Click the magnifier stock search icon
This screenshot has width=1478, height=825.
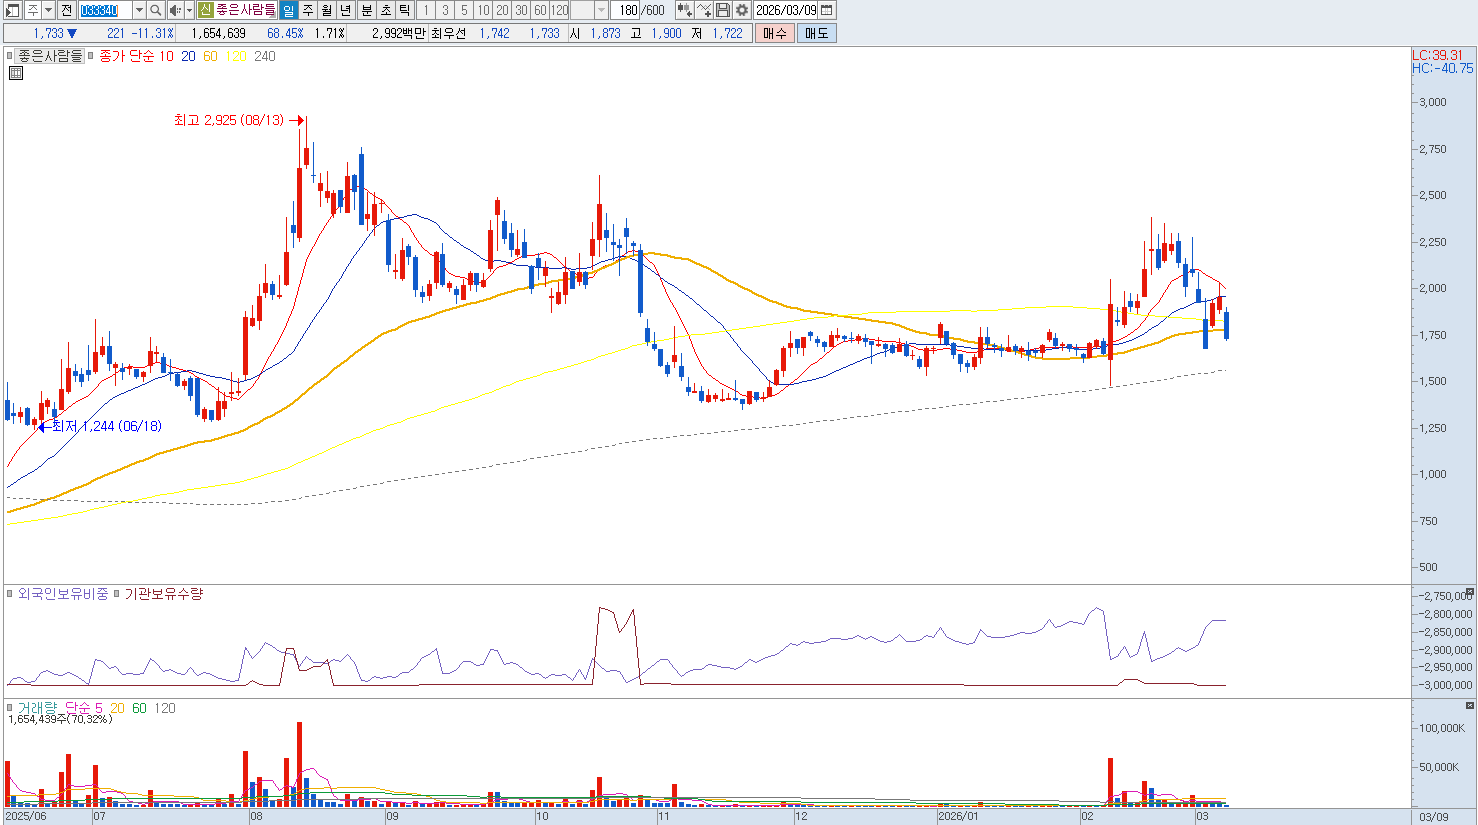coord(156,10)
